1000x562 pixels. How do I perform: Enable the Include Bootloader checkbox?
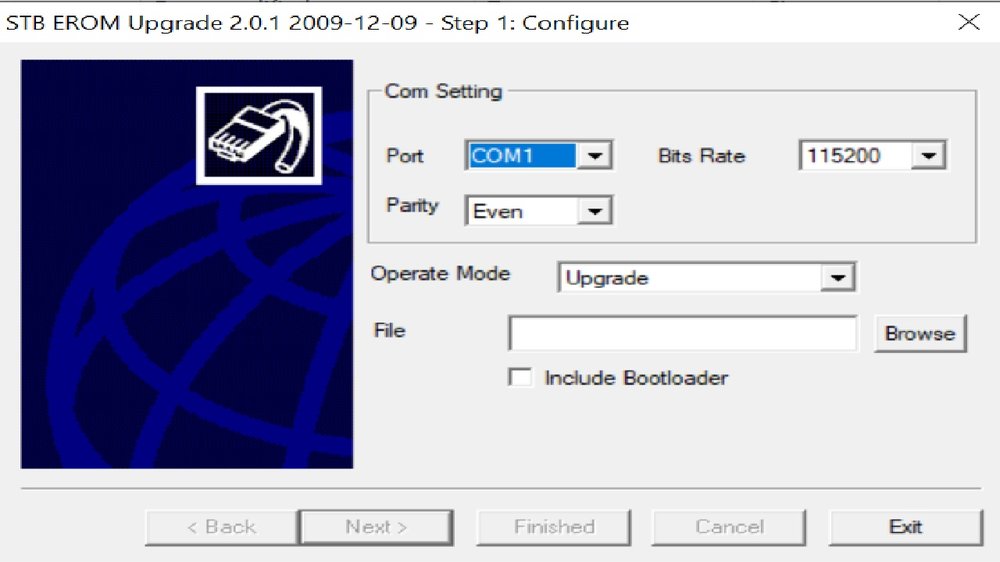[520, 377]
